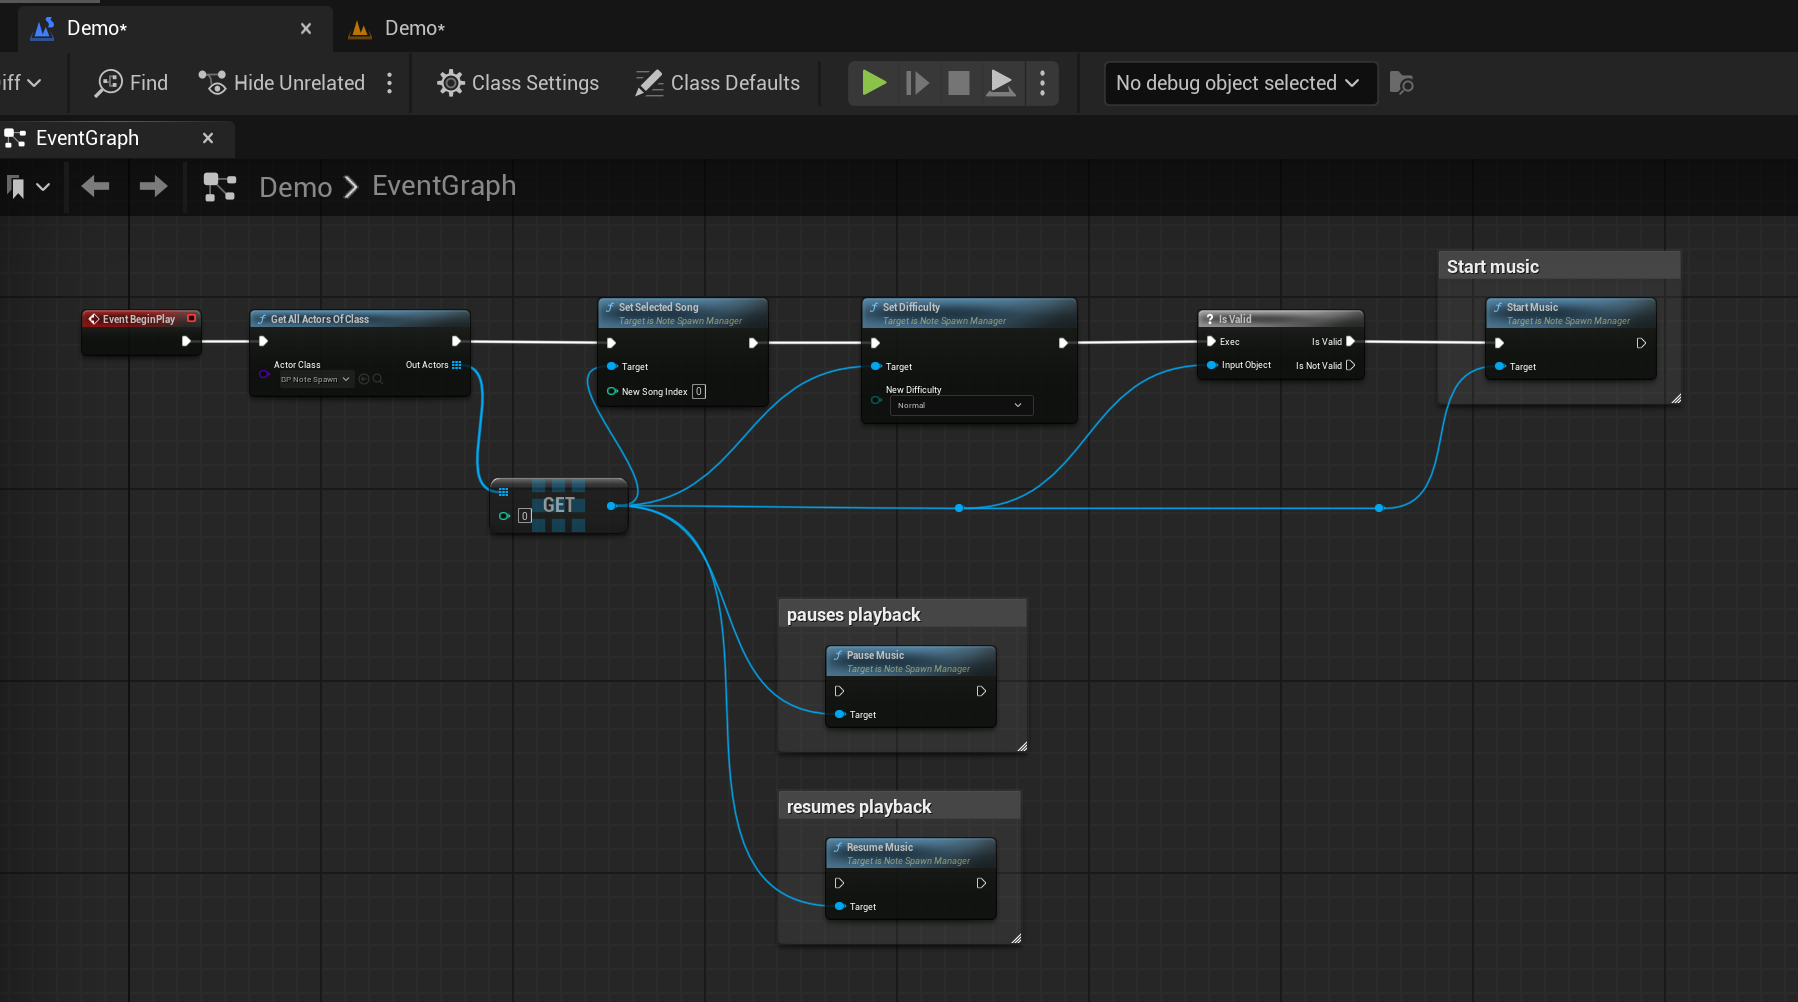Toggle Hide Unrelated nodes
The width and height of the screenshot is (1798, 1002).
pyautogui.click(x=281, y=83)
